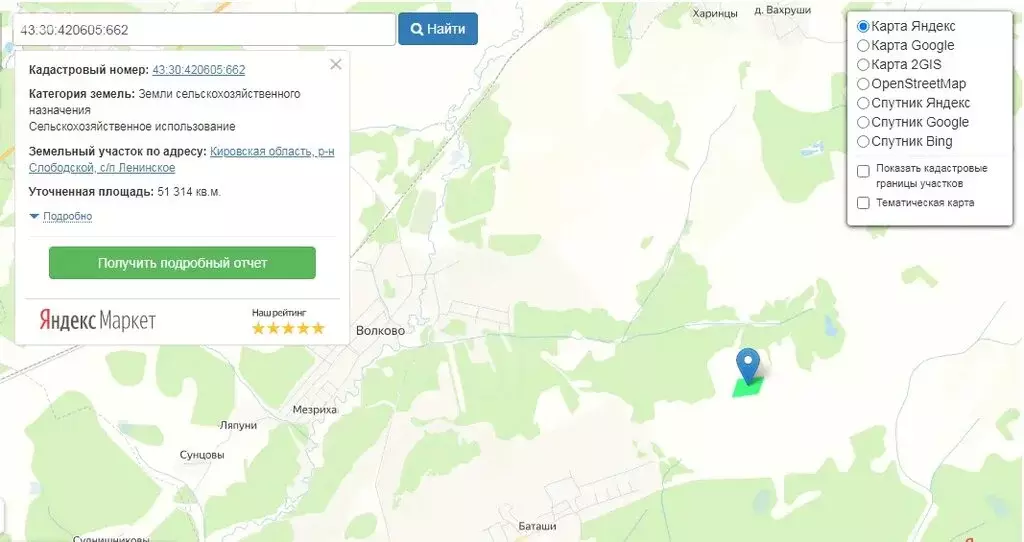Click the five-star rating icons
Image resolution: width=1024 pixels, height=542 pixels.
pyautogui.click(x=288, y=328)
